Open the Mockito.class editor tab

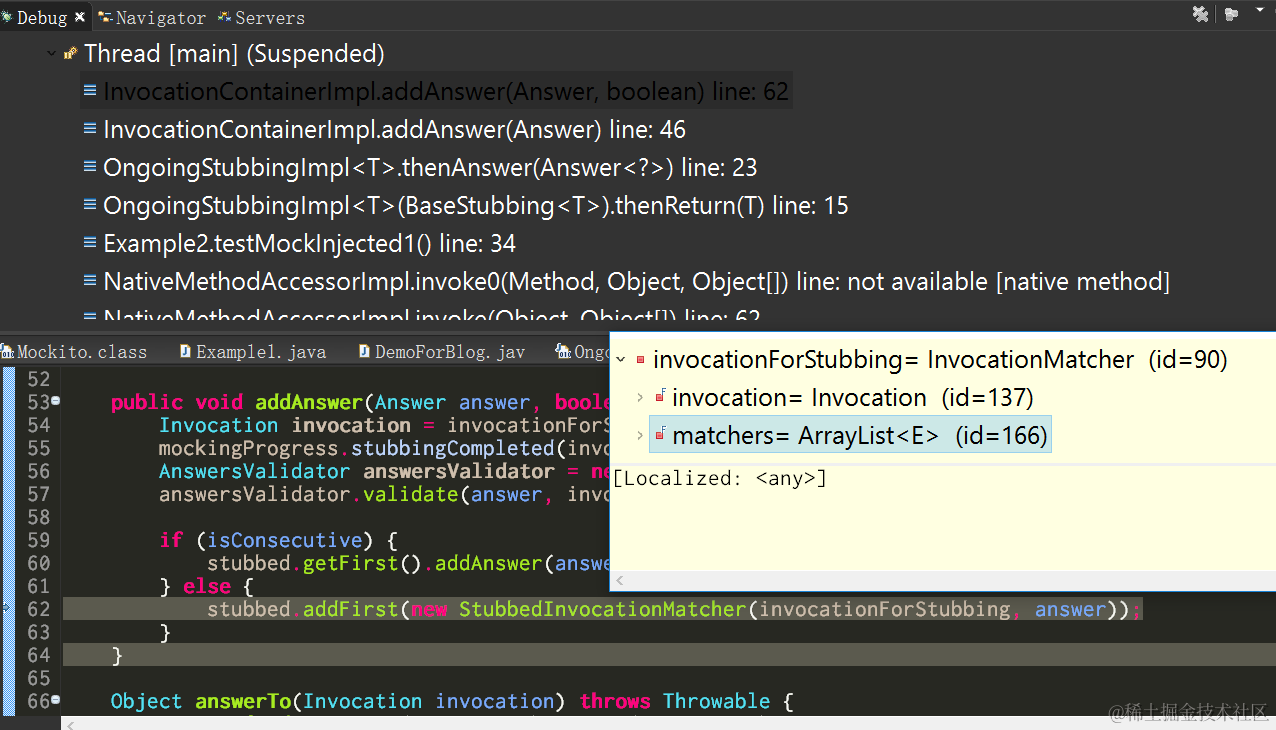81,352
